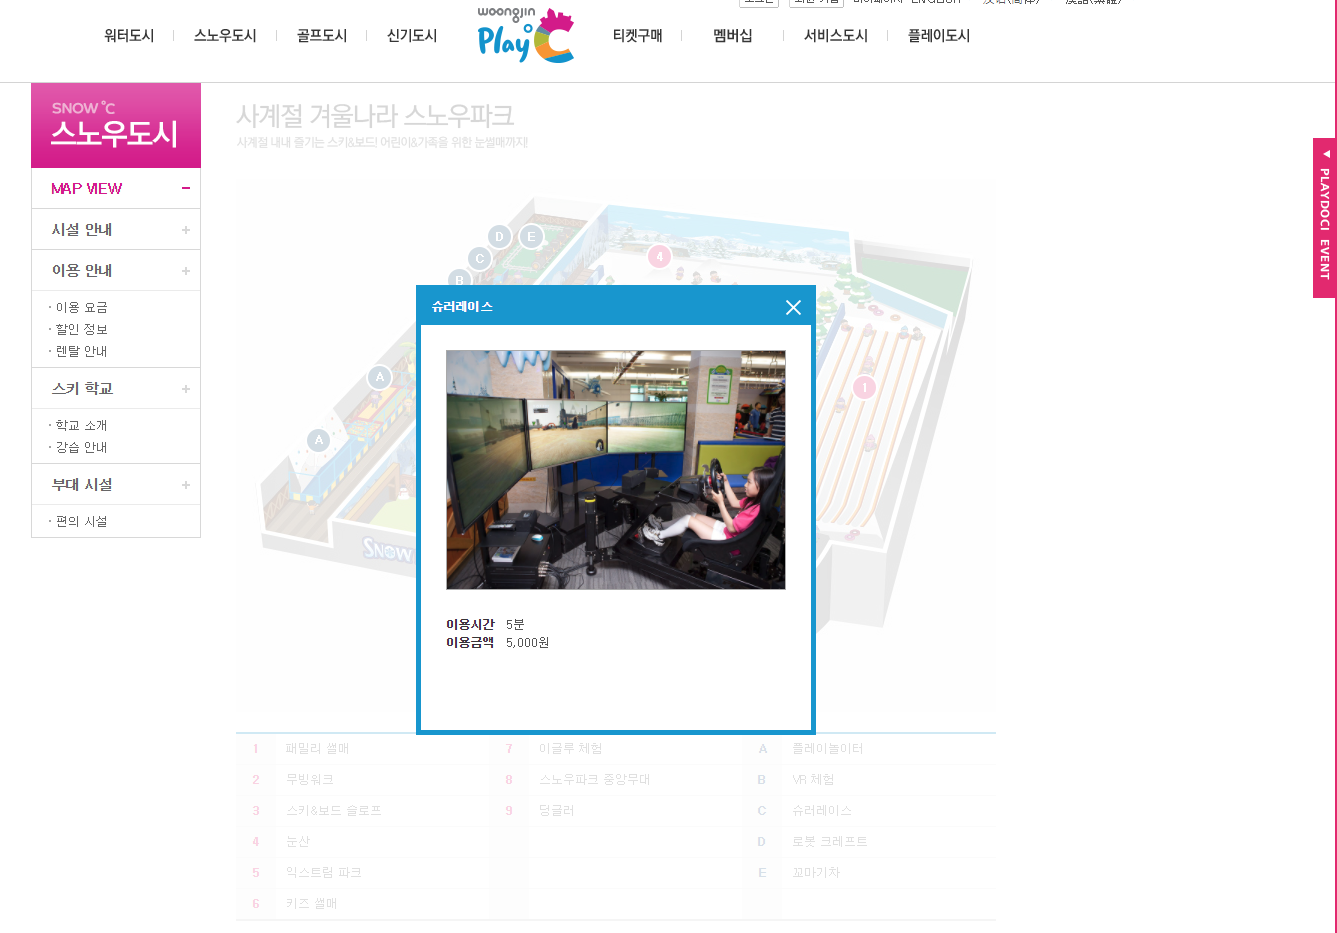This screenshot has height=933, width=1337.
Task: Open the 워터도시 top menu
Action: (x=129, y=36)
